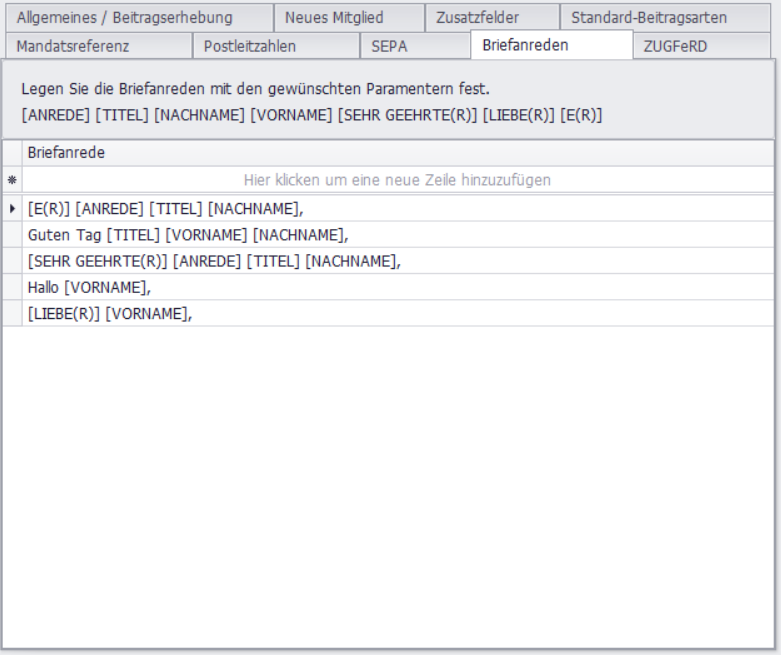Show the Postleitzahlen tab
781x655 pixels.
[x=250, y=46]
